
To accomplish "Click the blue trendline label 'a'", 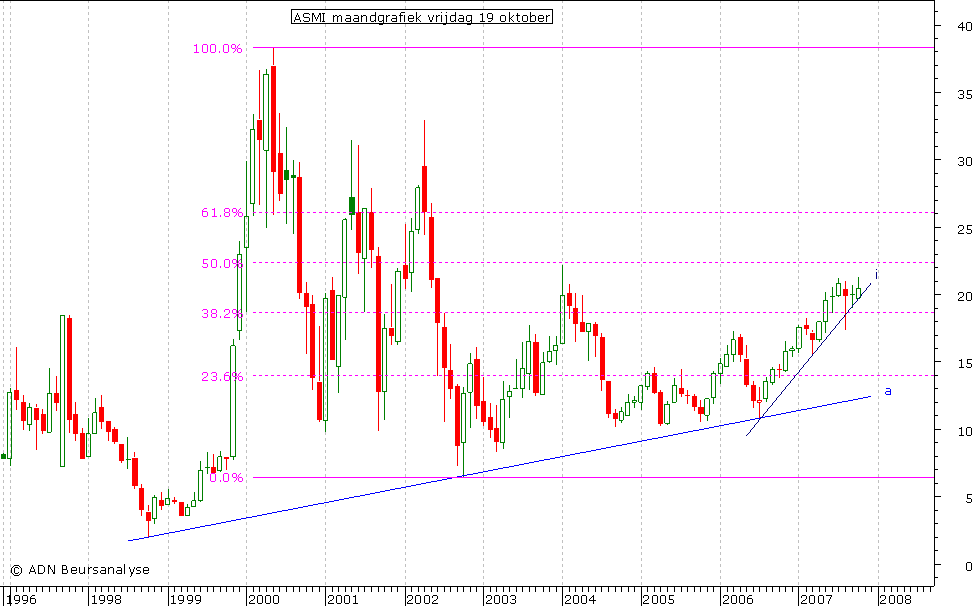I will [x=888, y=391].
